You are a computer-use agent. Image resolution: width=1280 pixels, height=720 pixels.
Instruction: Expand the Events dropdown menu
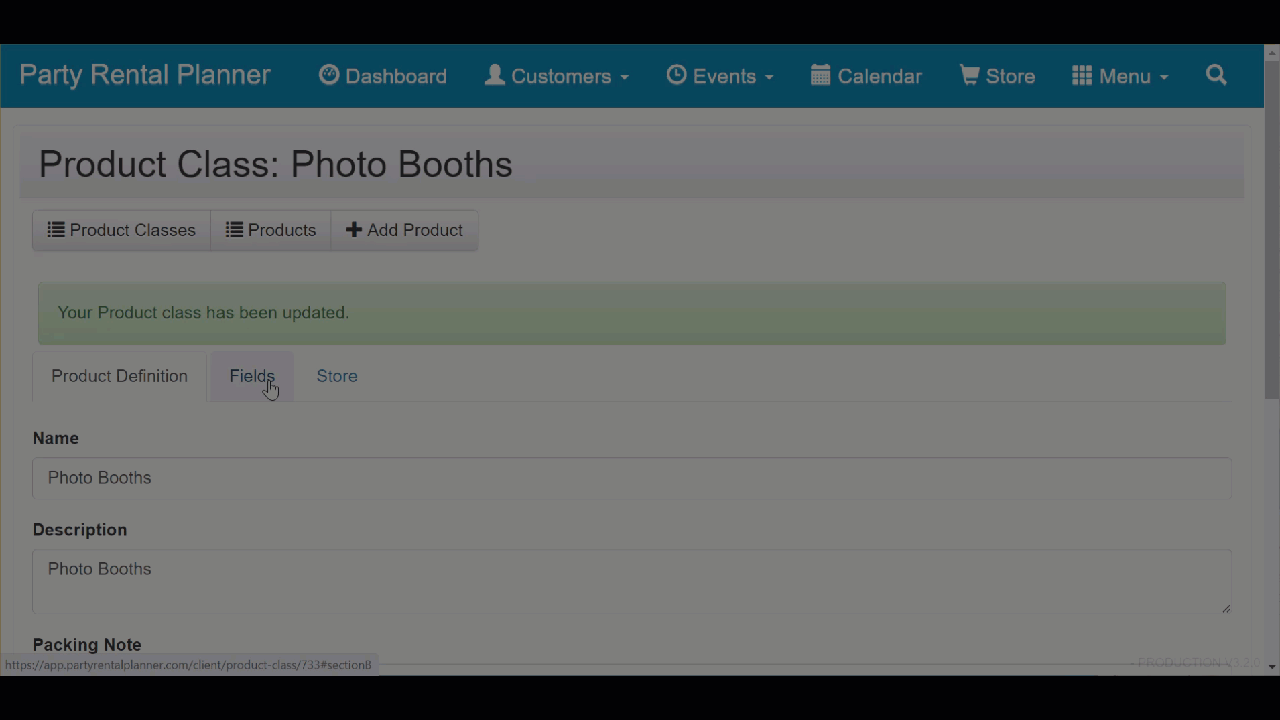[x=720, y=76]
